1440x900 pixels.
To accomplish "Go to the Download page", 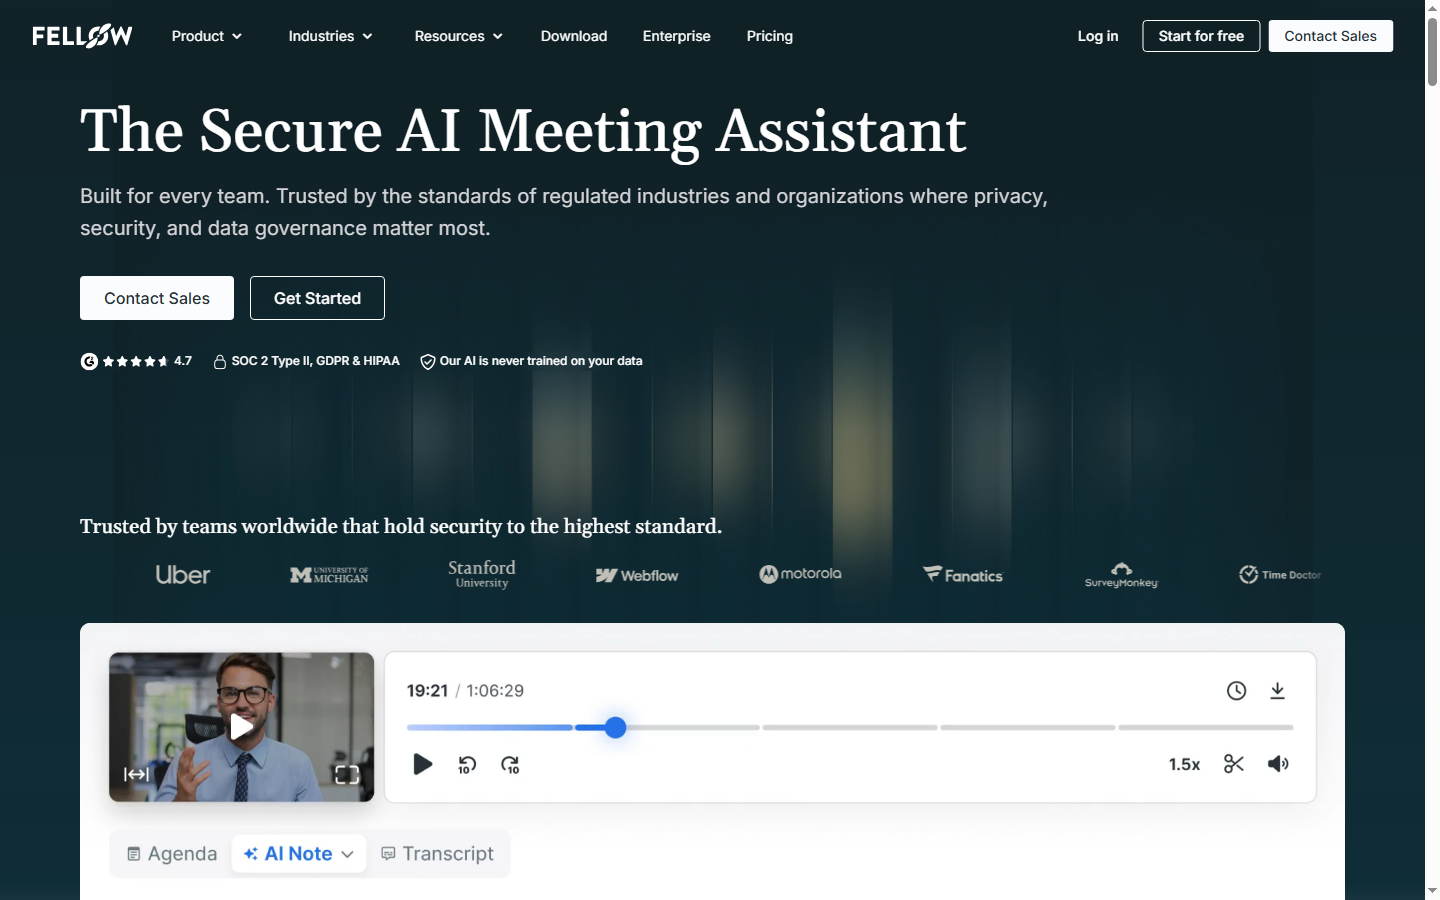I will click(x=574, y=36).
